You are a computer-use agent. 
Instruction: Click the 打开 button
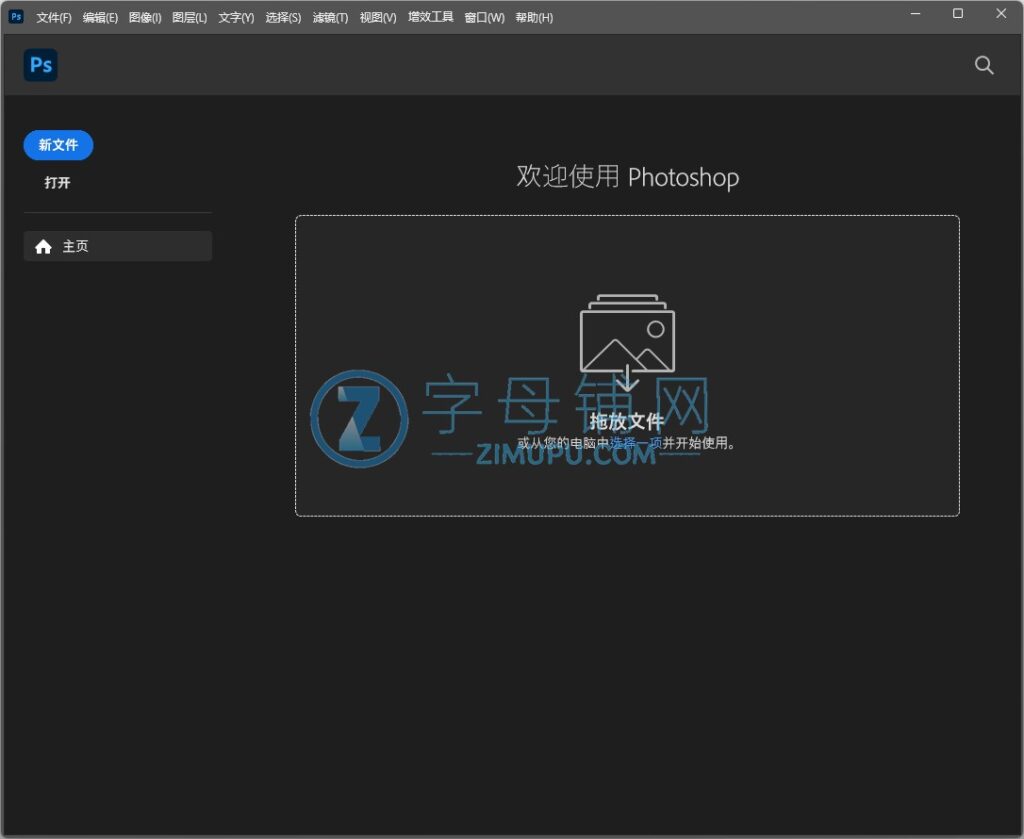pyautogui.click(x=57, y=183)
